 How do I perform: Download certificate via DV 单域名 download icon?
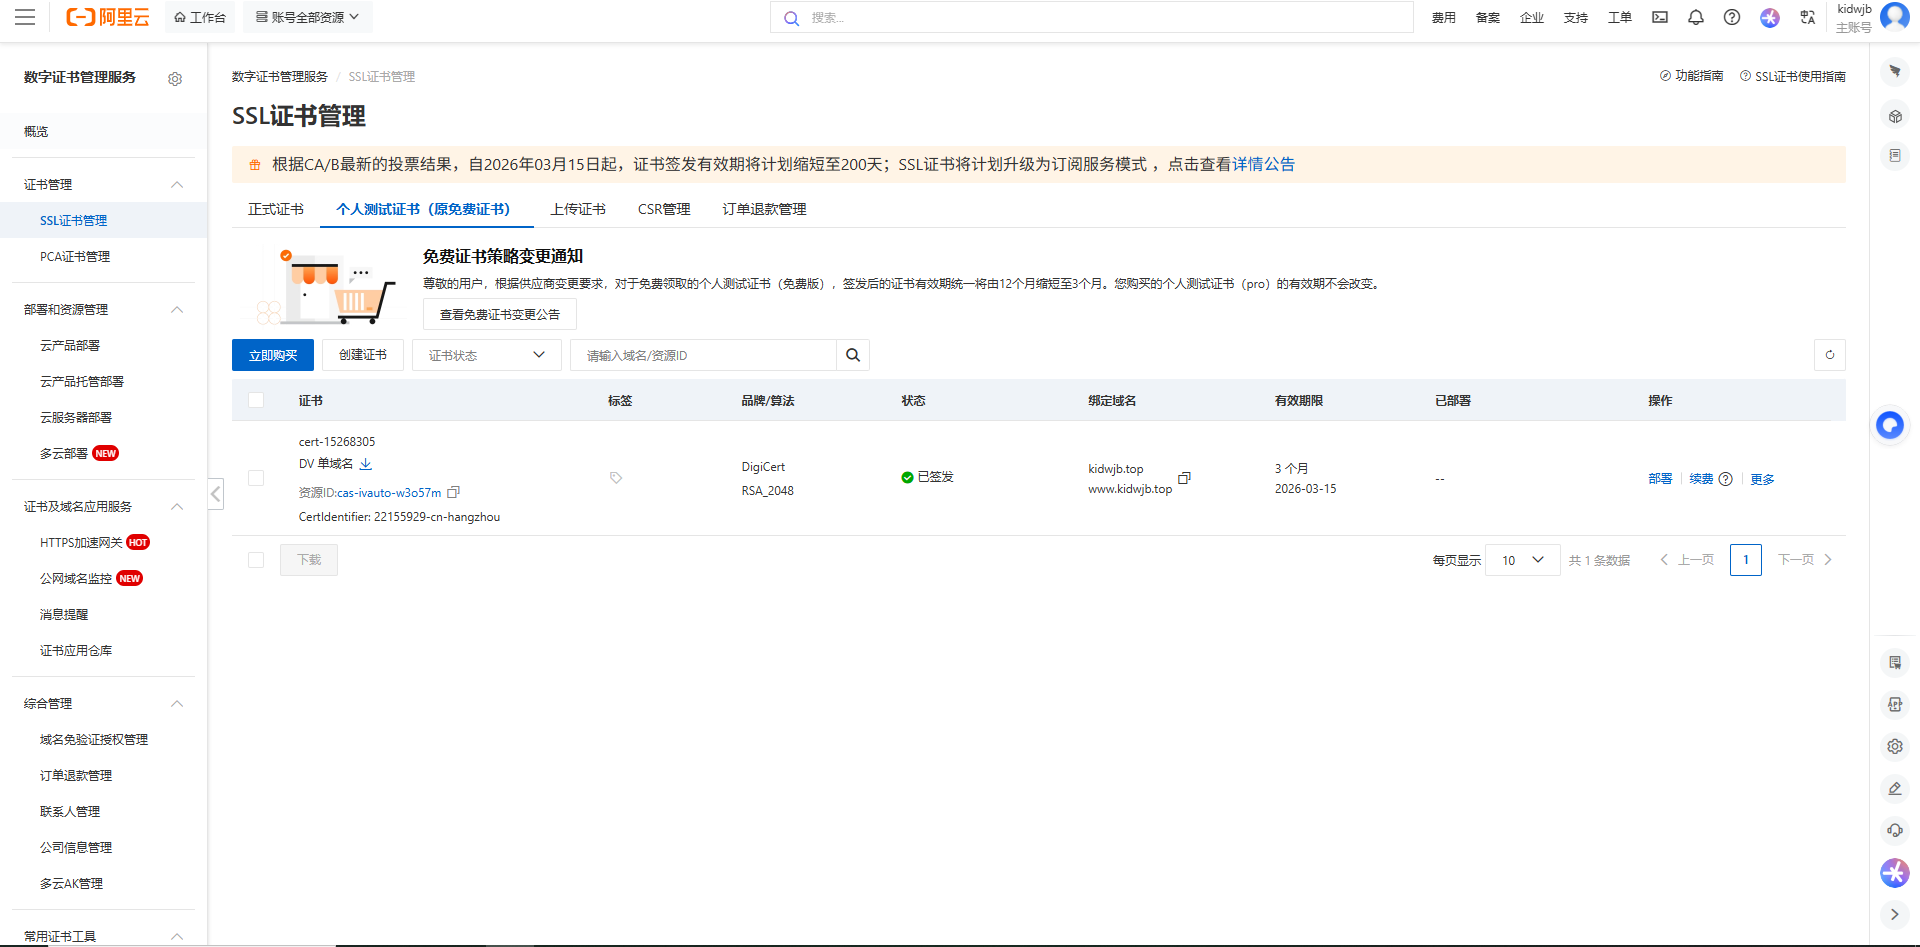(x=366, y=464)
